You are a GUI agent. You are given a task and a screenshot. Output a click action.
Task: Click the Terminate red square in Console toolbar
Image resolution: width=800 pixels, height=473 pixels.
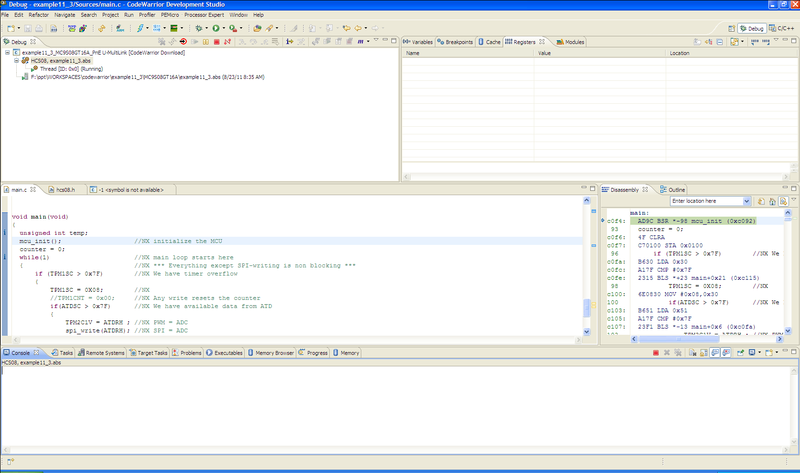pos(656,353)
